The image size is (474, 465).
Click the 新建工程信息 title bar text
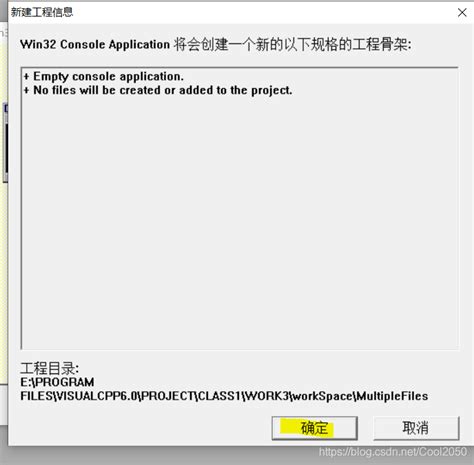tap(42, 12)
